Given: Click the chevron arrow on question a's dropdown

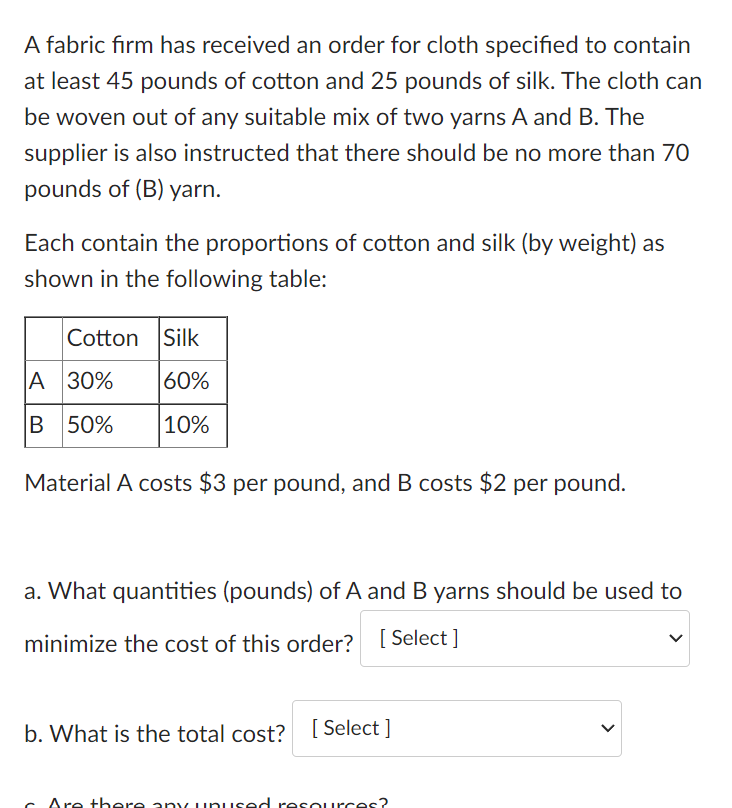Looking at the screenshot, I should point(676,638).
